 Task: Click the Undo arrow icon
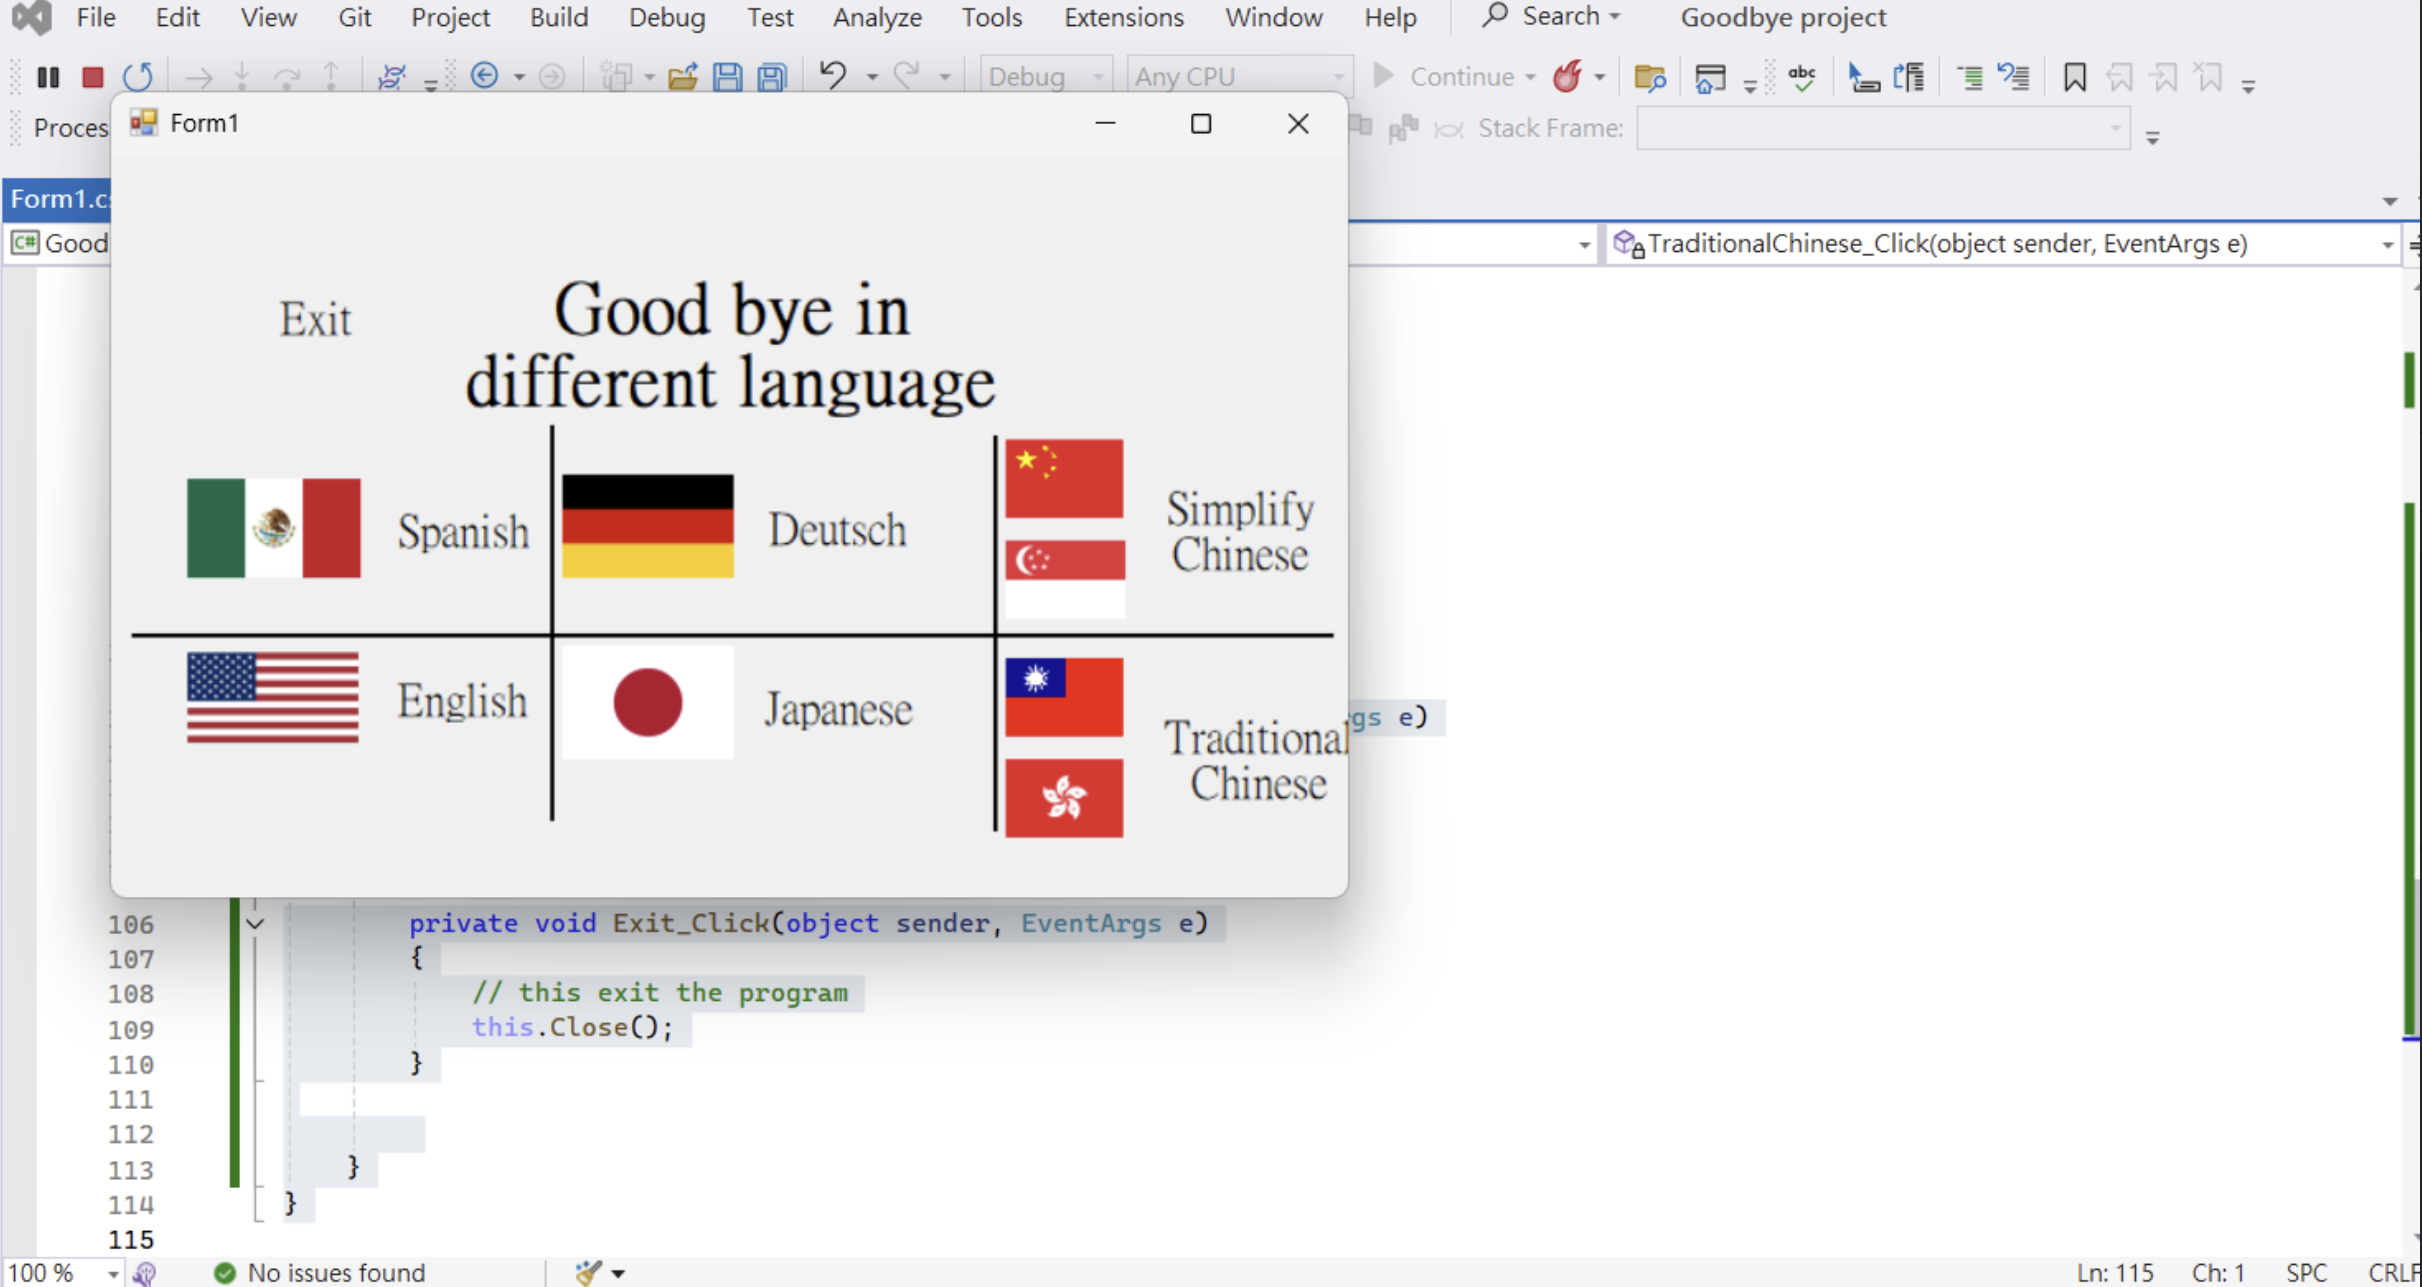click(832, 77)
